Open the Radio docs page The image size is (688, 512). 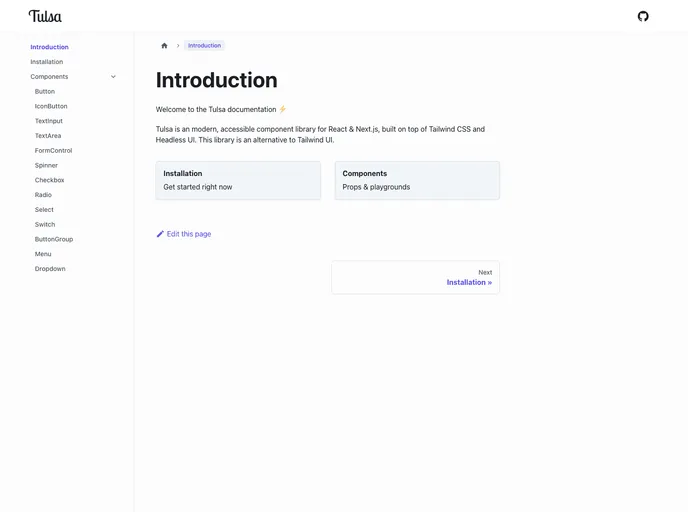tap(43, 195)
